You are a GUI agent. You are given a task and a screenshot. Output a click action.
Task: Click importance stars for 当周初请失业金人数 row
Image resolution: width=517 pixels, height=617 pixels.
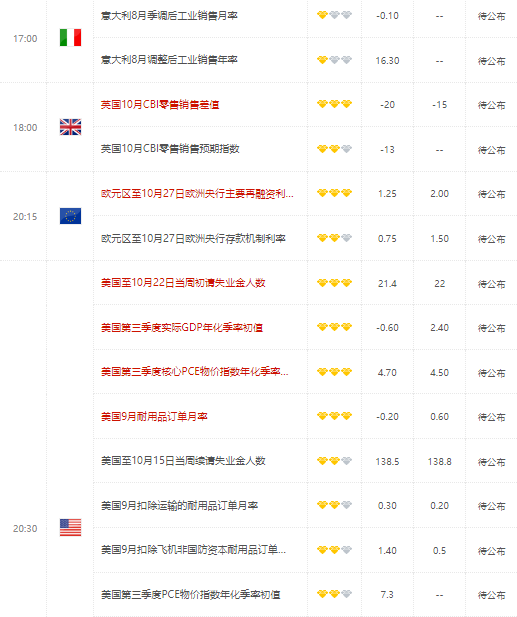coord(334,283)
